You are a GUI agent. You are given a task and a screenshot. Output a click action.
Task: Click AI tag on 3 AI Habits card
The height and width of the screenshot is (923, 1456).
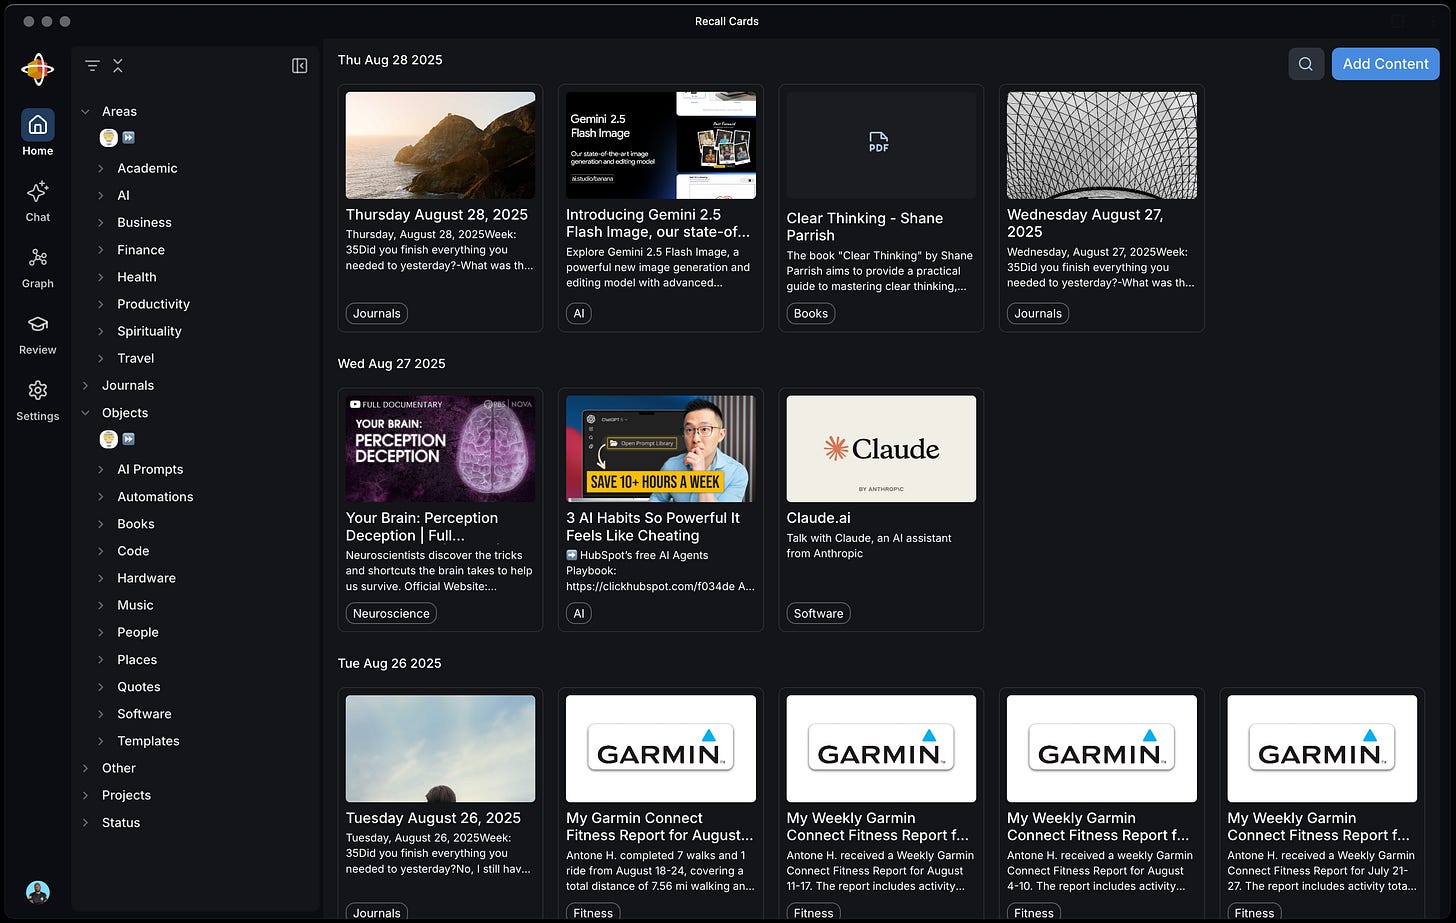click(x=579, y=613)
